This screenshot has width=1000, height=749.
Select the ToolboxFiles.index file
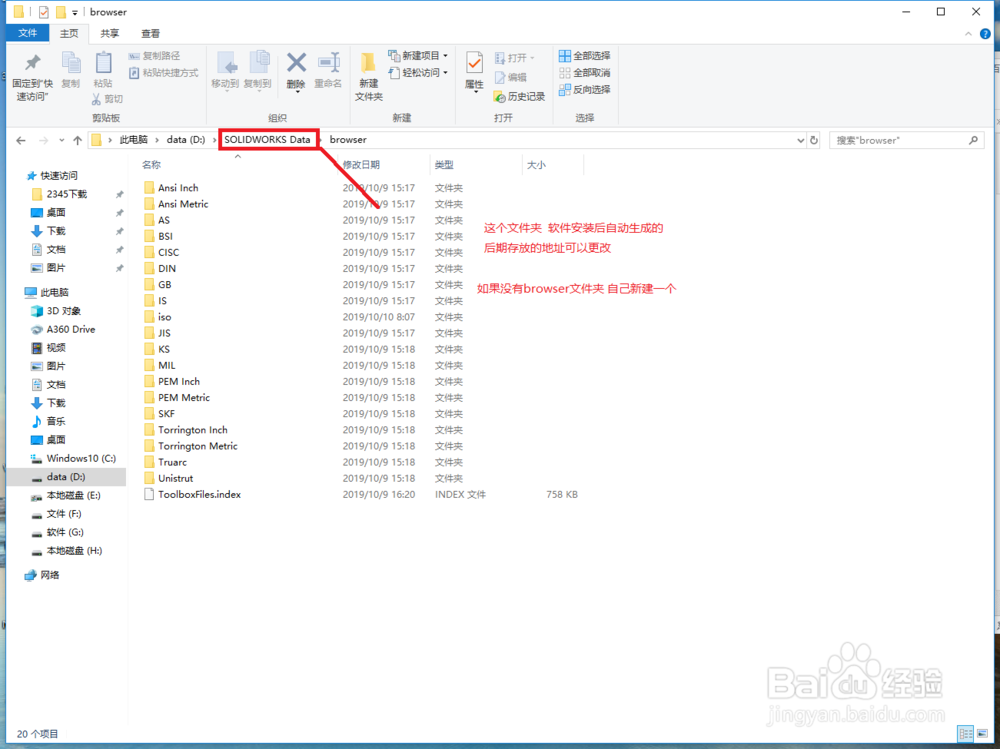199,494
